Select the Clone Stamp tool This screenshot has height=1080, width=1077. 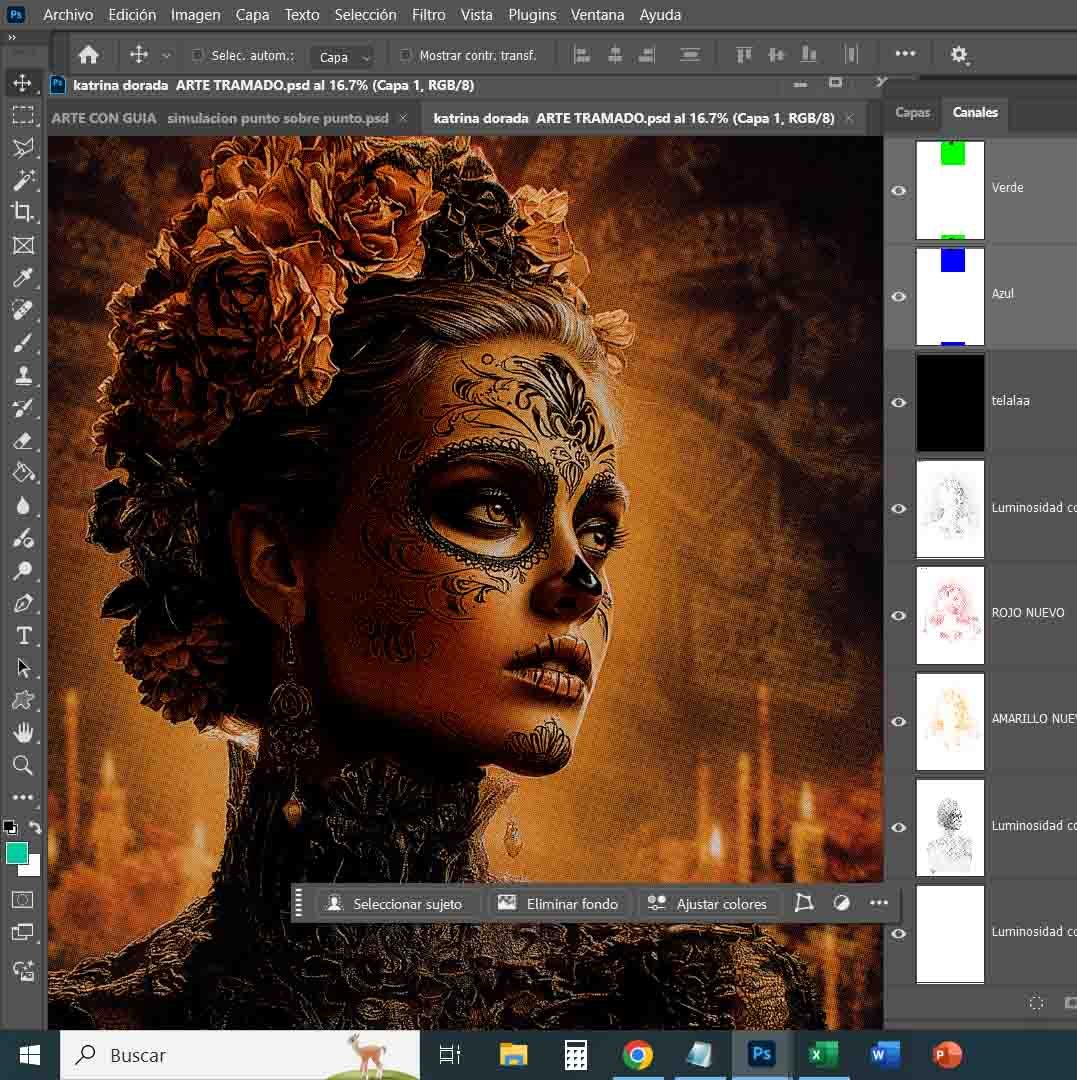(22, 376)
